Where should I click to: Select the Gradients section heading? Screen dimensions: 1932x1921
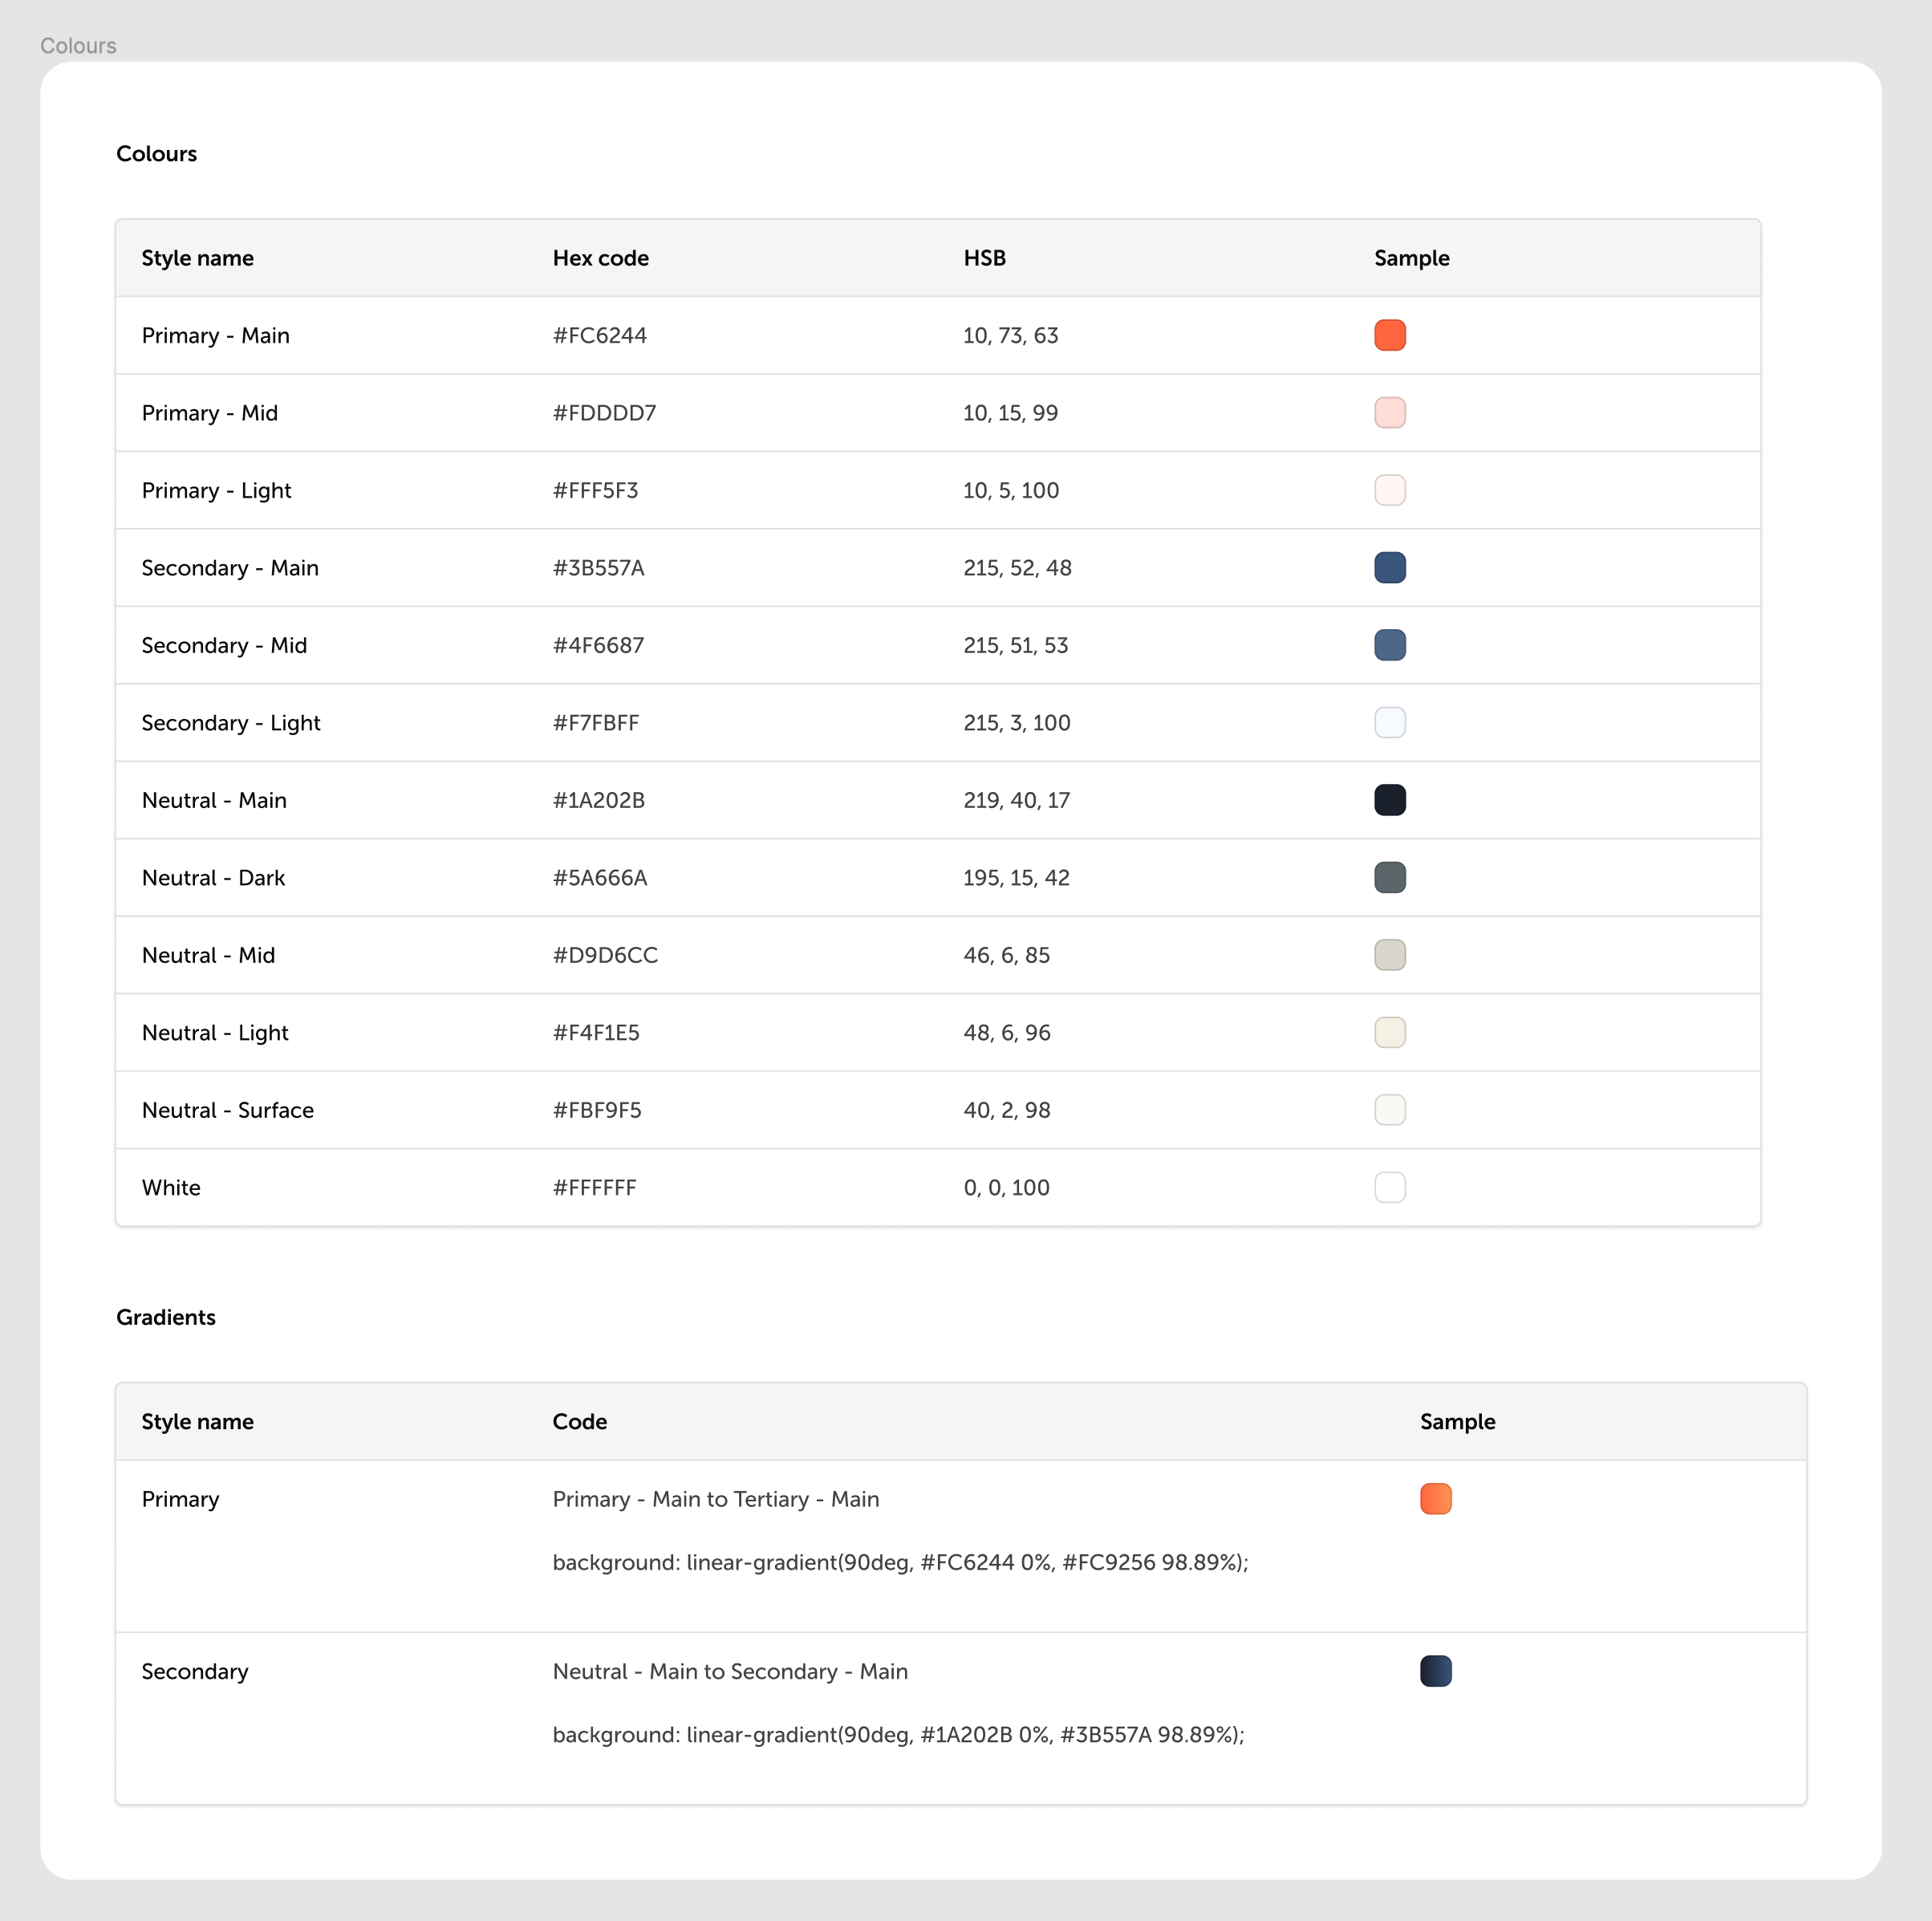(165, 1317)
